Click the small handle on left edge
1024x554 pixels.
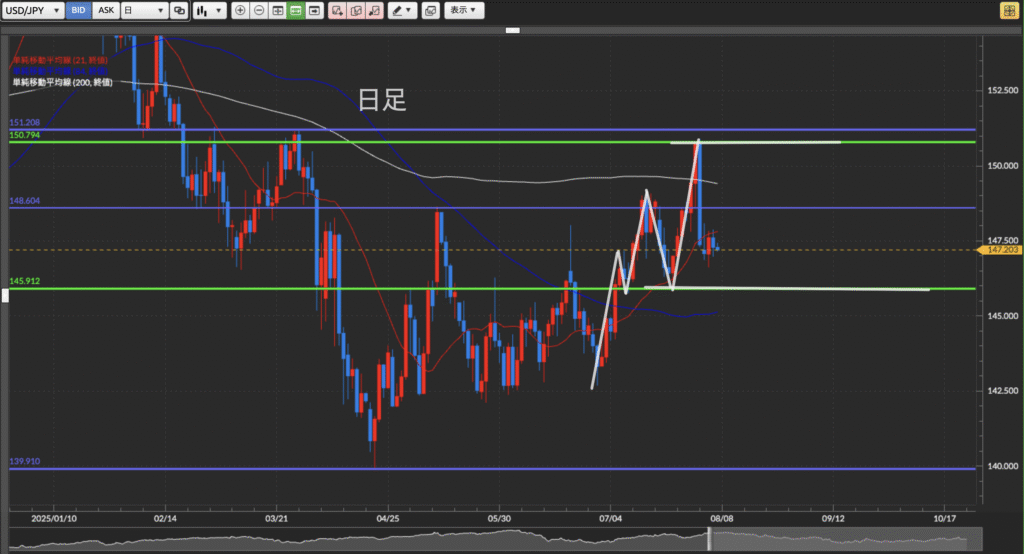[x=5, y=295]
